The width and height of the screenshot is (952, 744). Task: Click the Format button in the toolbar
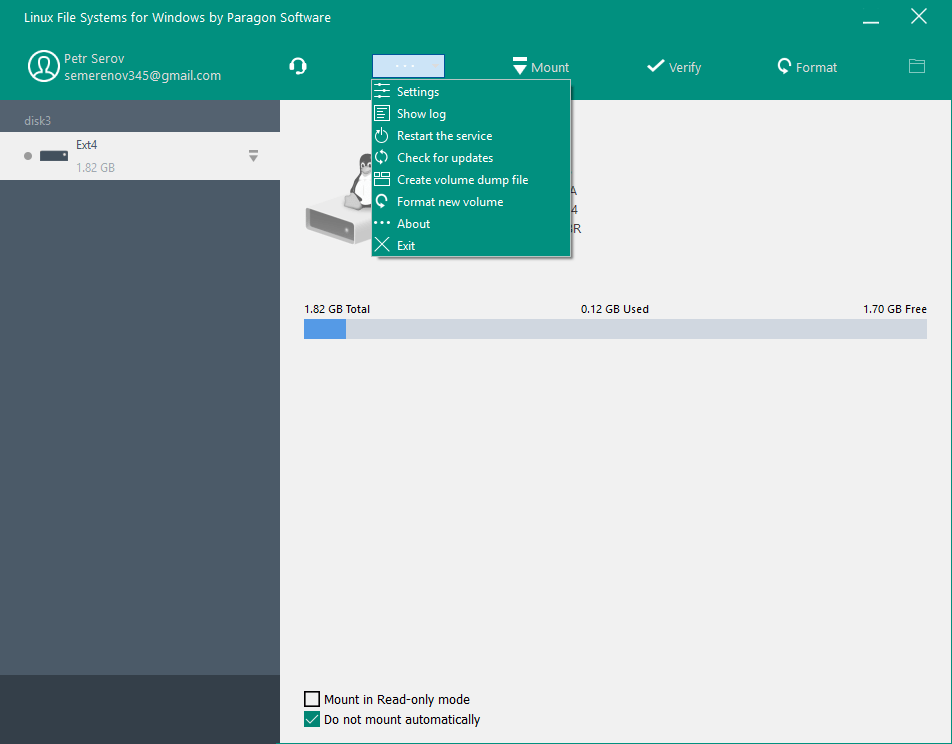807,67
